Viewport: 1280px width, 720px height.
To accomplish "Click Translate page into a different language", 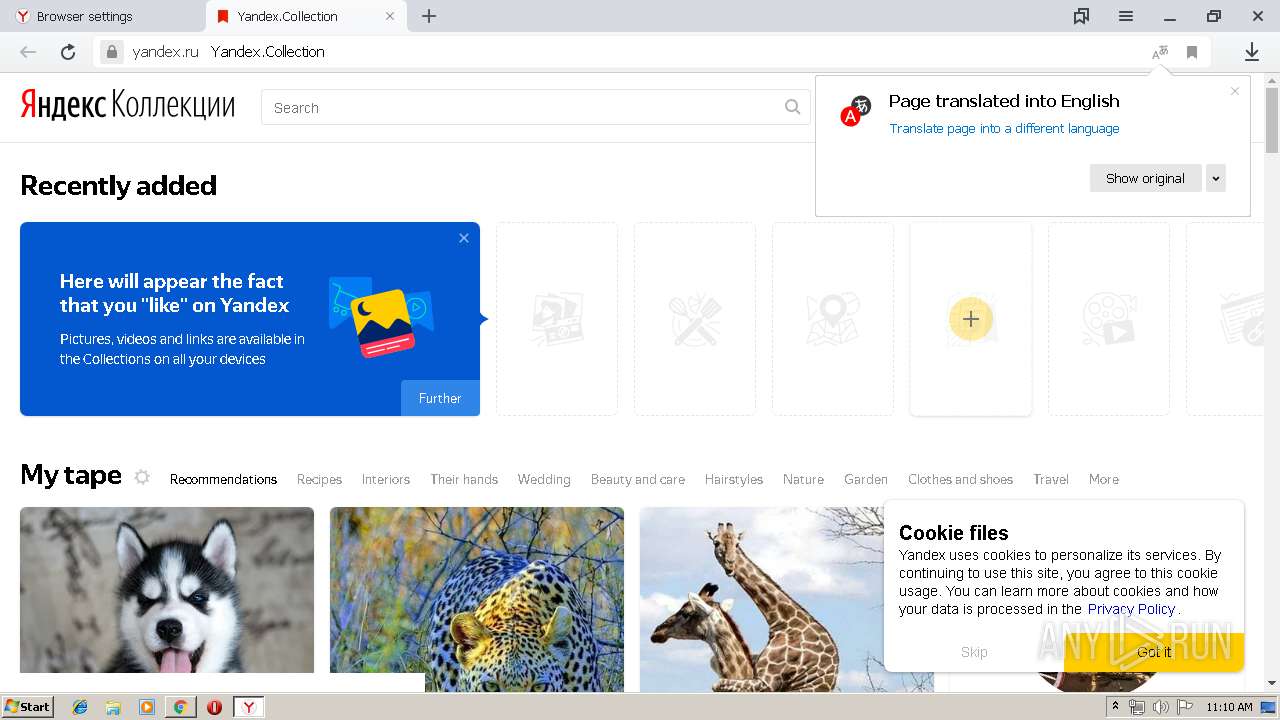I will click(x=1004, y=128).
